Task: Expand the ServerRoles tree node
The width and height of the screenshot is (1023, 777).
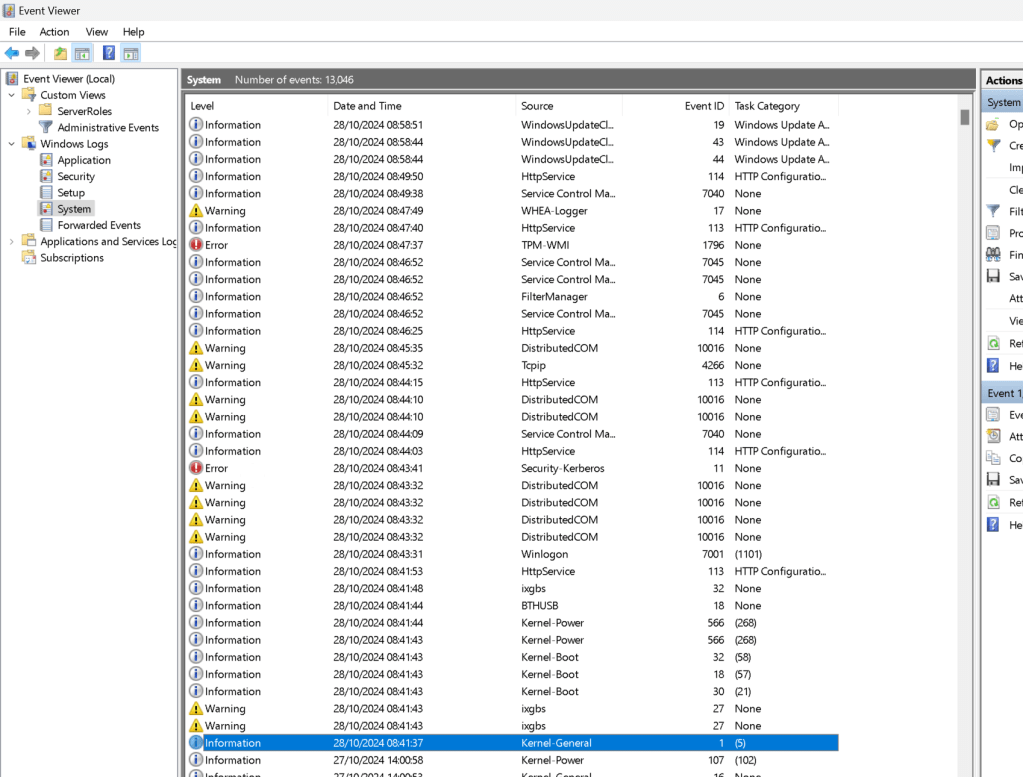Action: (x=29, y=112)
